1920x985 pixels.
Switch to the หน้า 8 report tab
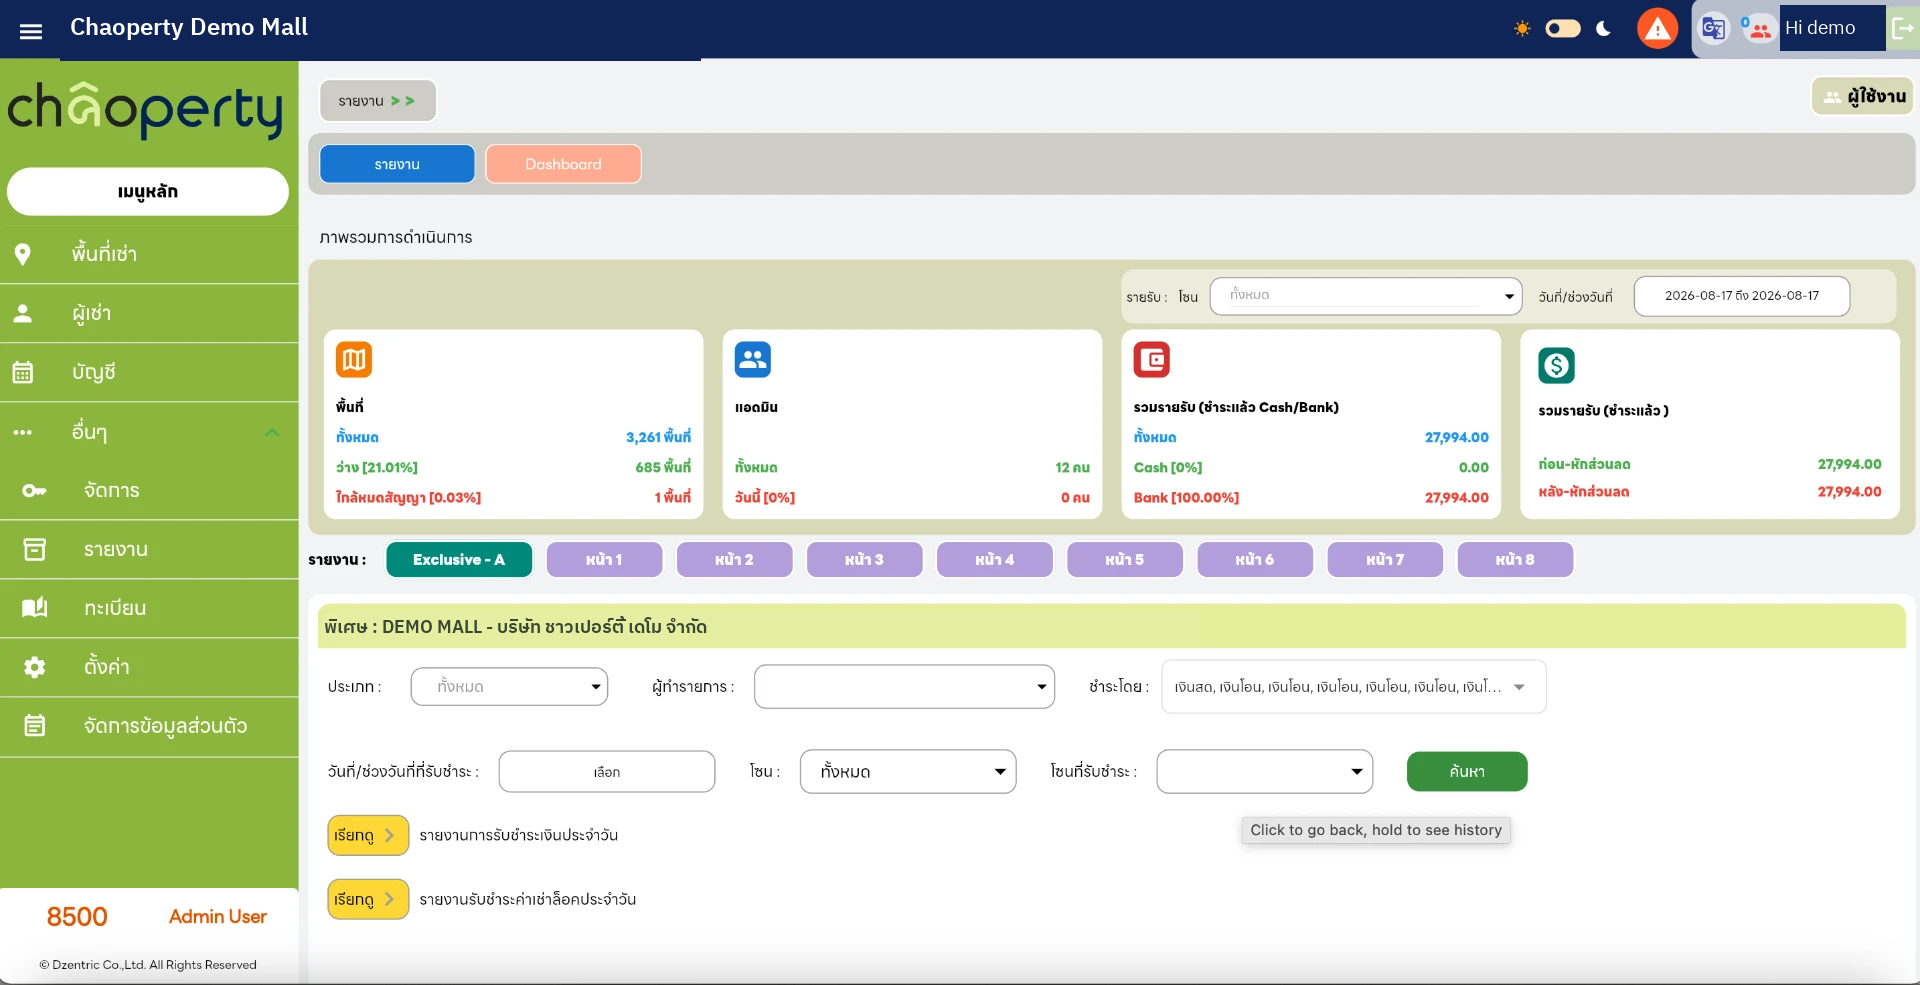coord(1515,560)
